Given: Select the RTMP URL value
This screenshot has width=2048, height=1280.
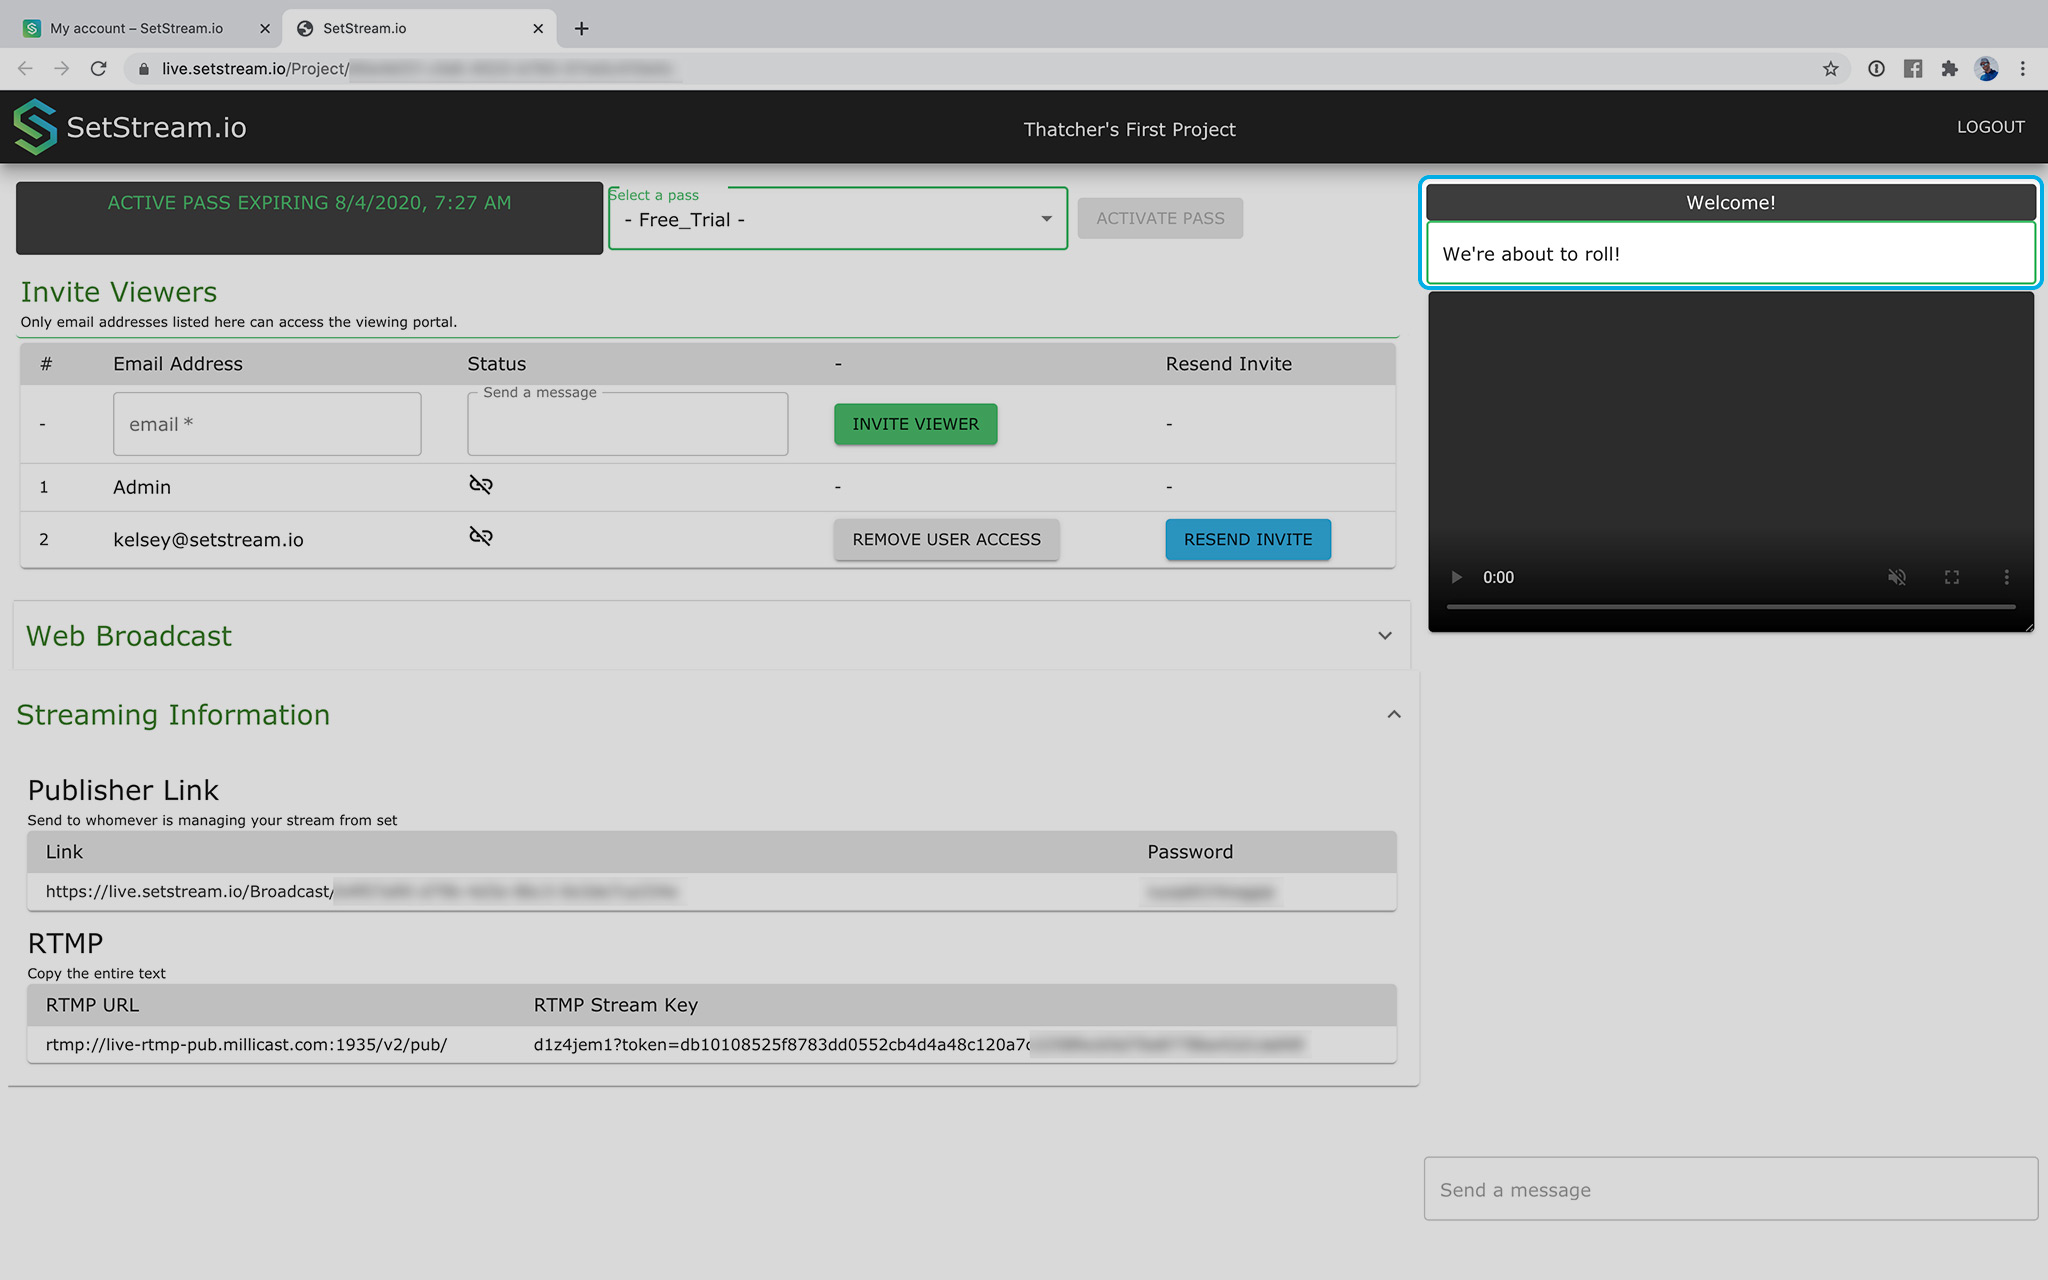Looking at the screenshot, I should point(246,1044).
